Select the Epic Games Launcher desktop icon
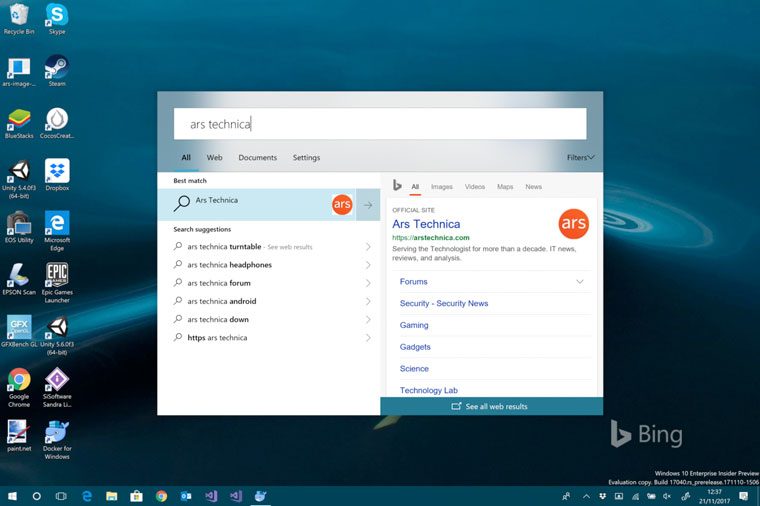 (57, 283)
